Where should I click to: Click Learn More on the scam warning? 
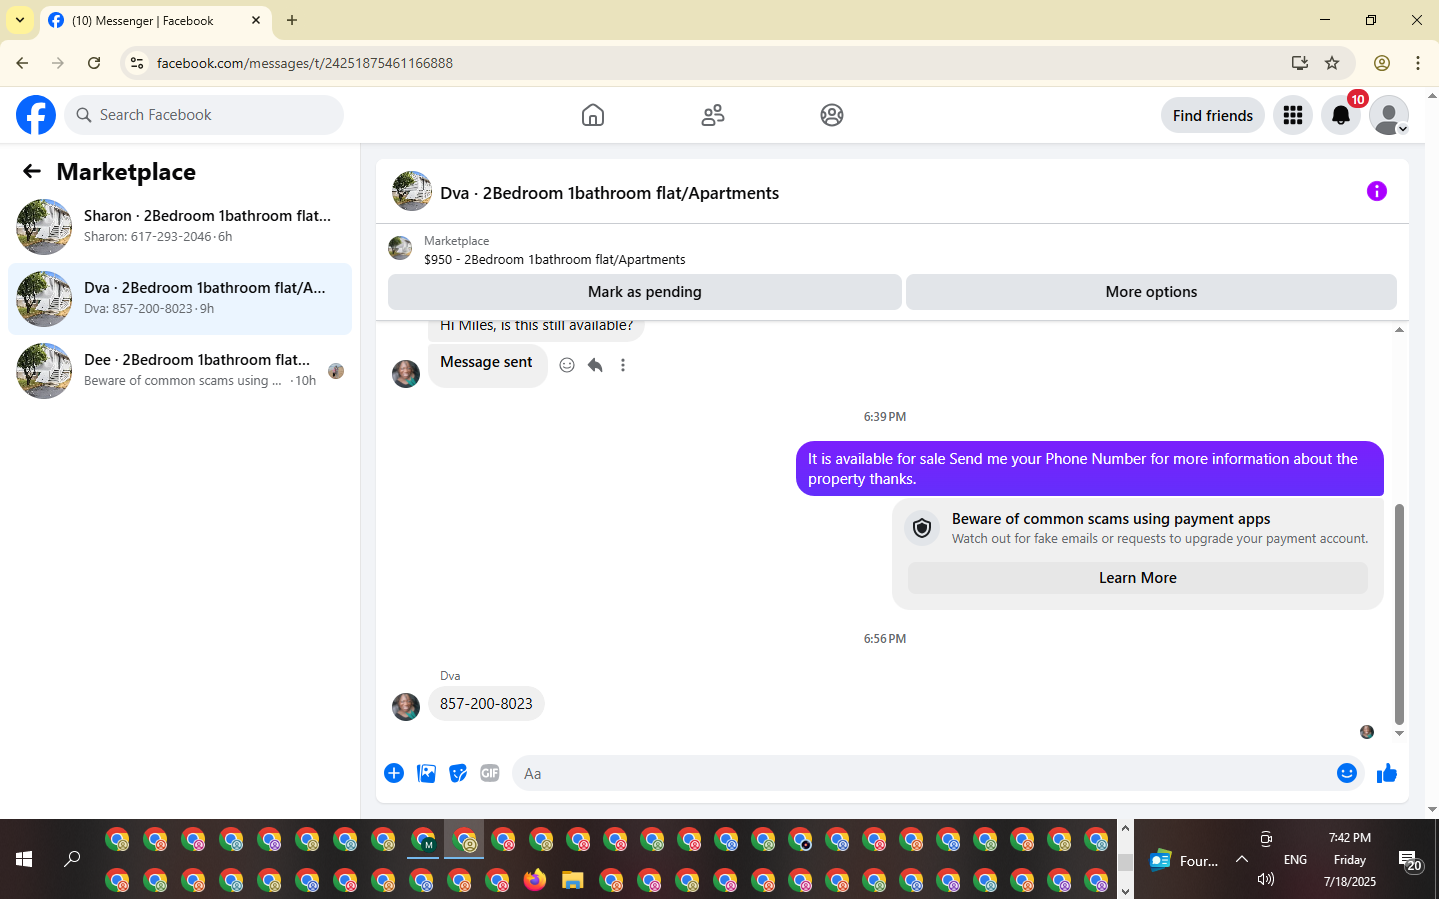point(1138,578)
